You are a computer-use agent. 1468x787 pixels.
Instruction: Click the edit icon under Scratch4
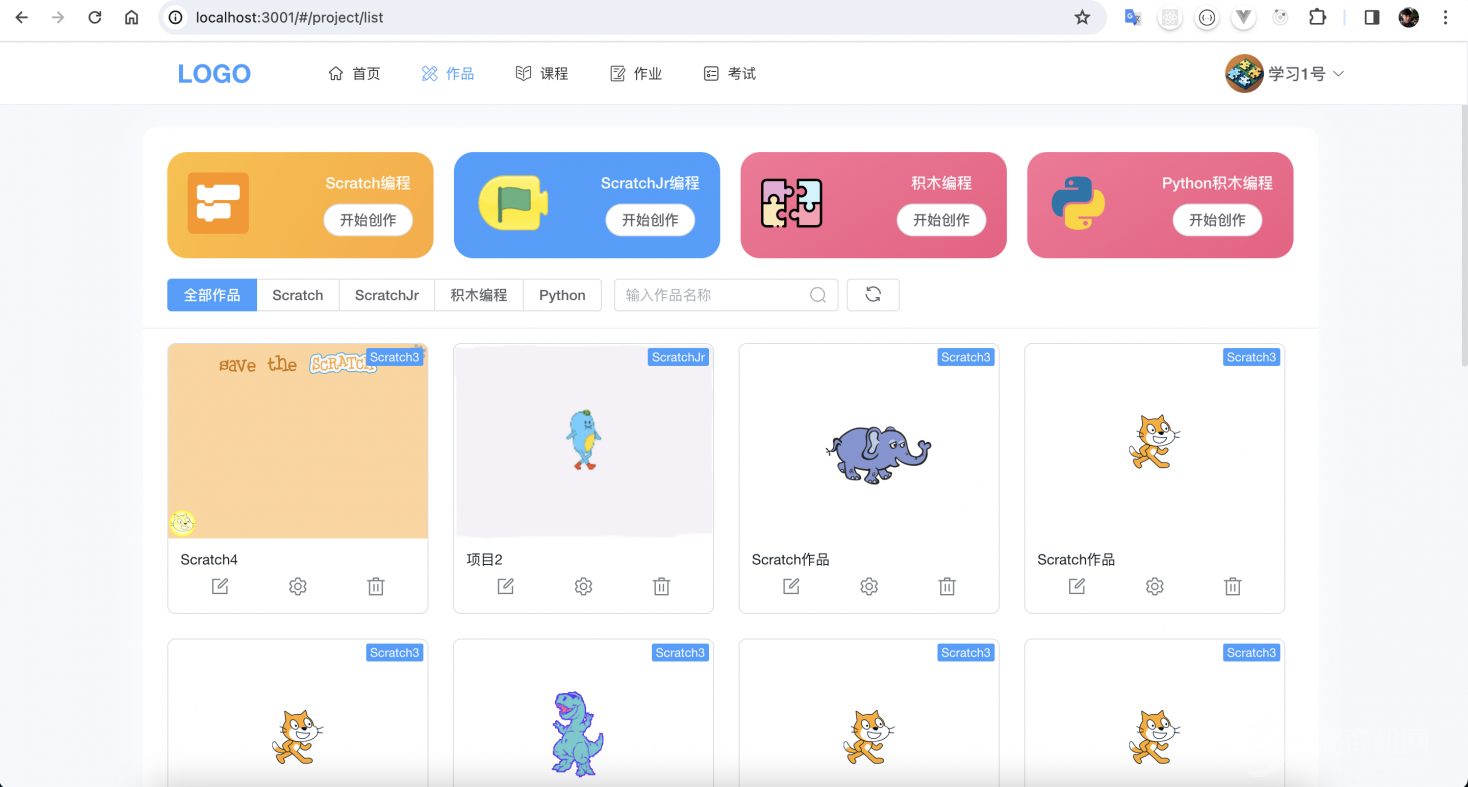[x=220, y=587]
